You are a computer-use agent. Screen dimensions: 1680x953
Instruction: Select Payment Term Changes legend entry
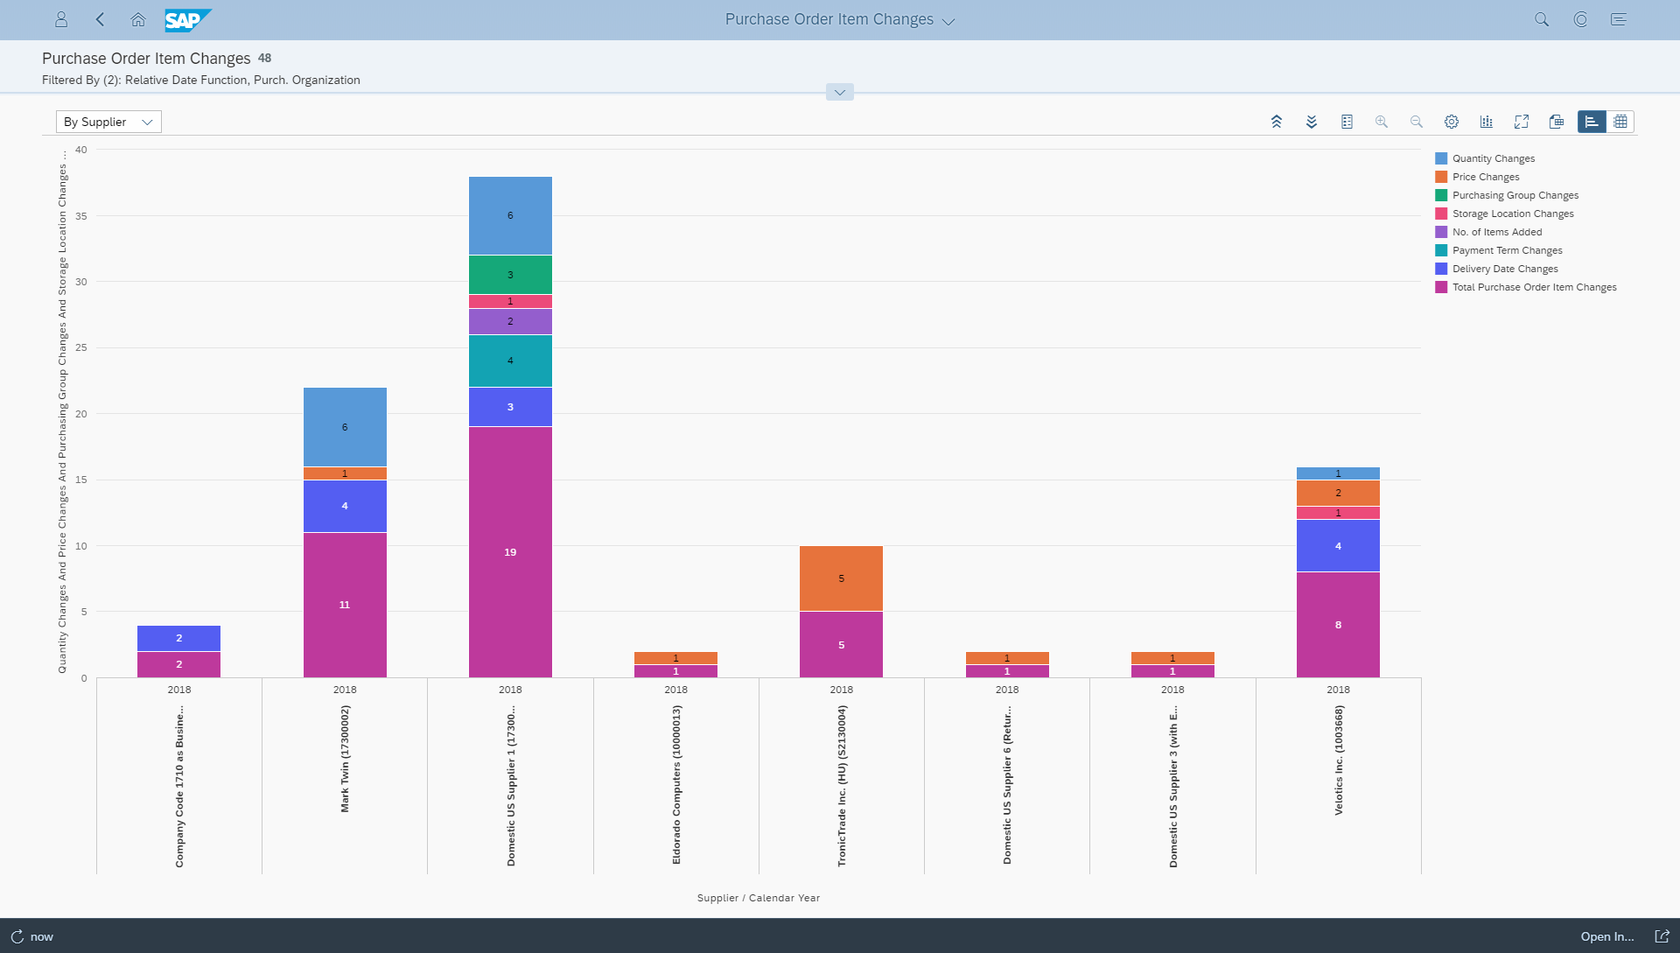coord(1499,250)
